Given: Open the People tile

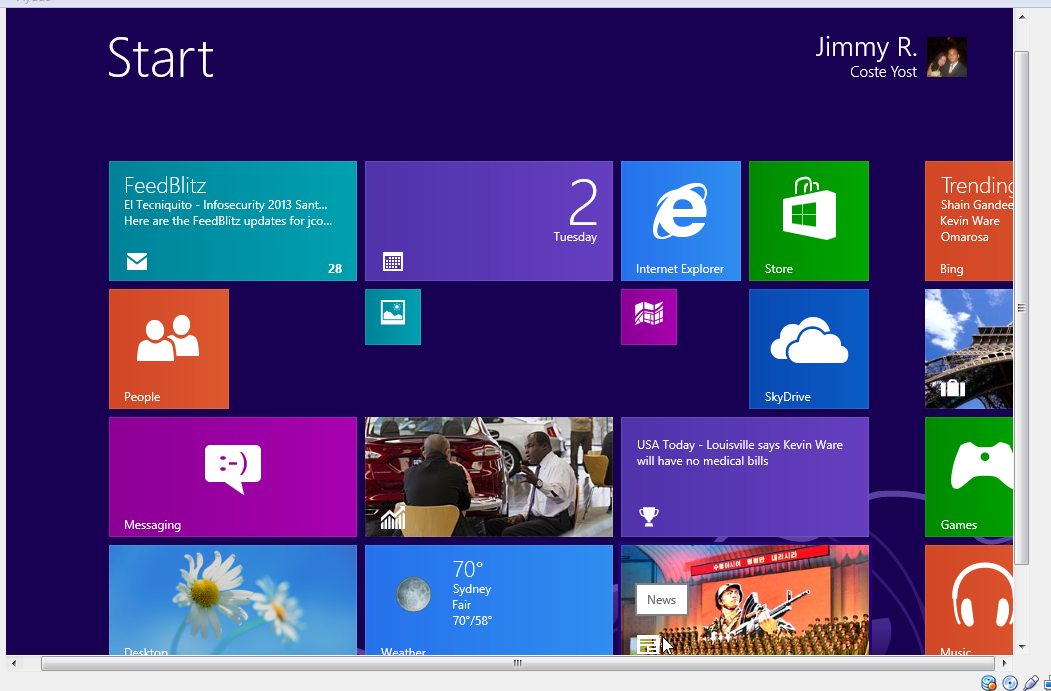Looking at the screenshot, I should [x=169, y=349].
